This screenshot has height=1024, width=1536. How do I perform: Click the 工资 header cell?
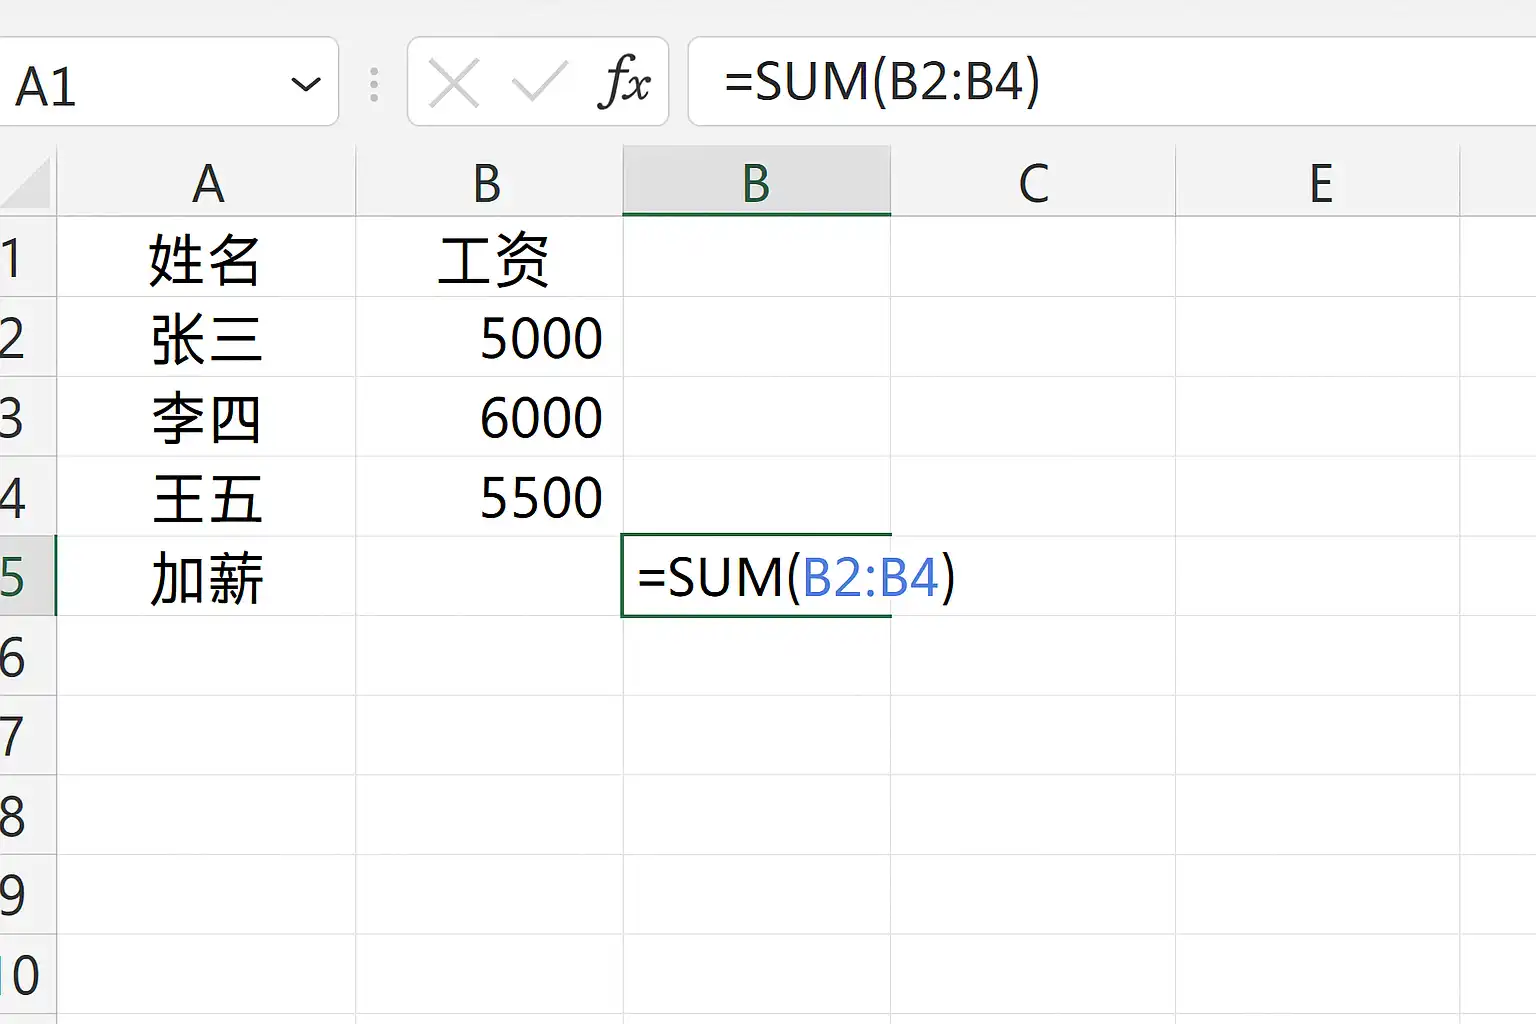tap(490, 259)
